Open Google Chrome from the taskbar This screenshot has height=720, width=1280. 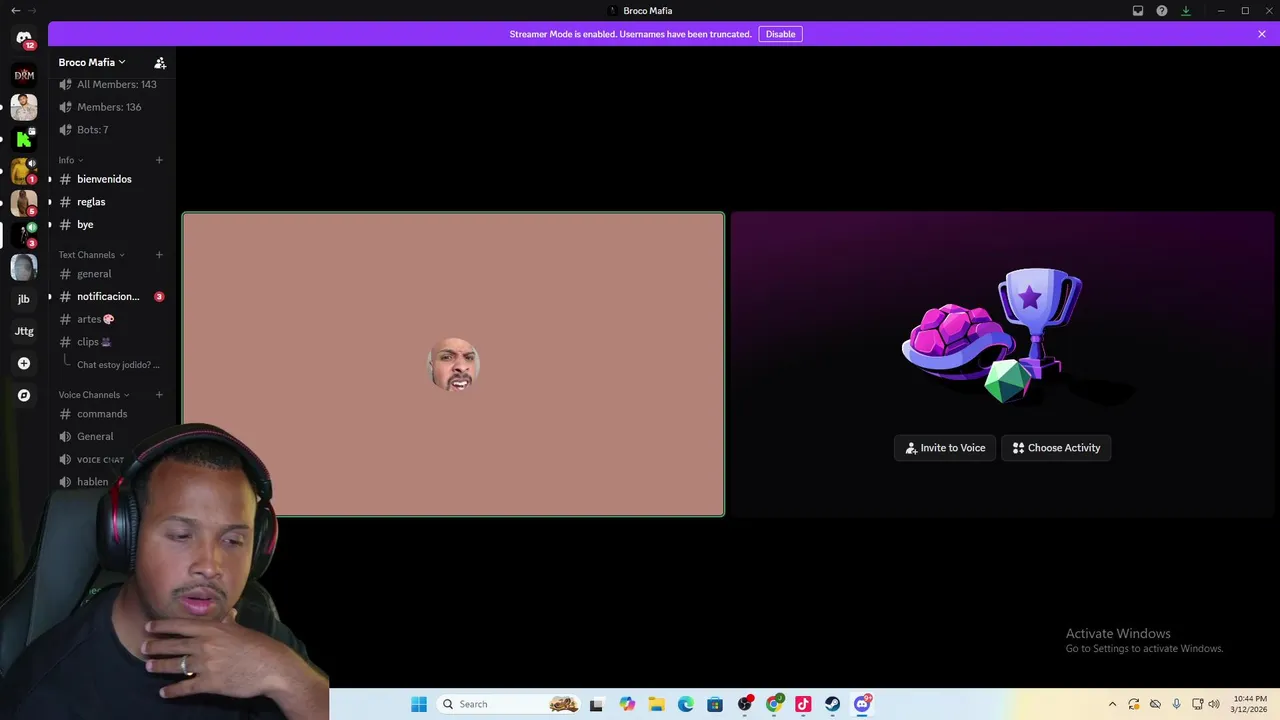tap(774, 704)
